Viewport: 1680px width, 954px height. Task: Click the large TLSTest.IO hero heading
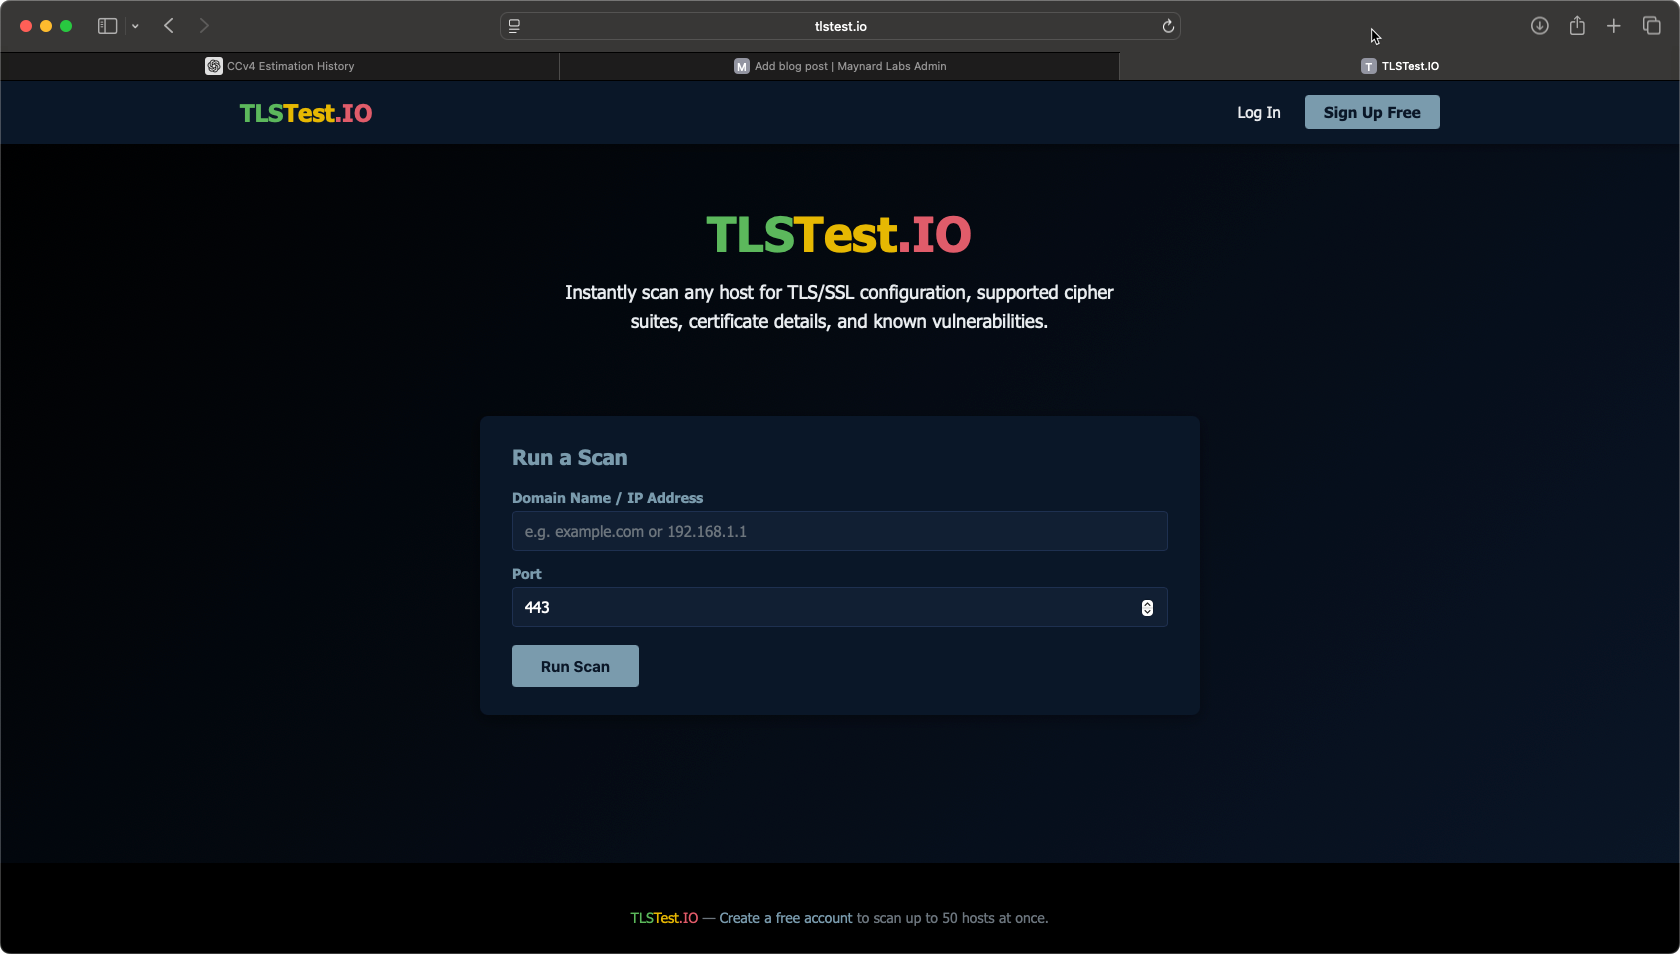click(839, 235)
